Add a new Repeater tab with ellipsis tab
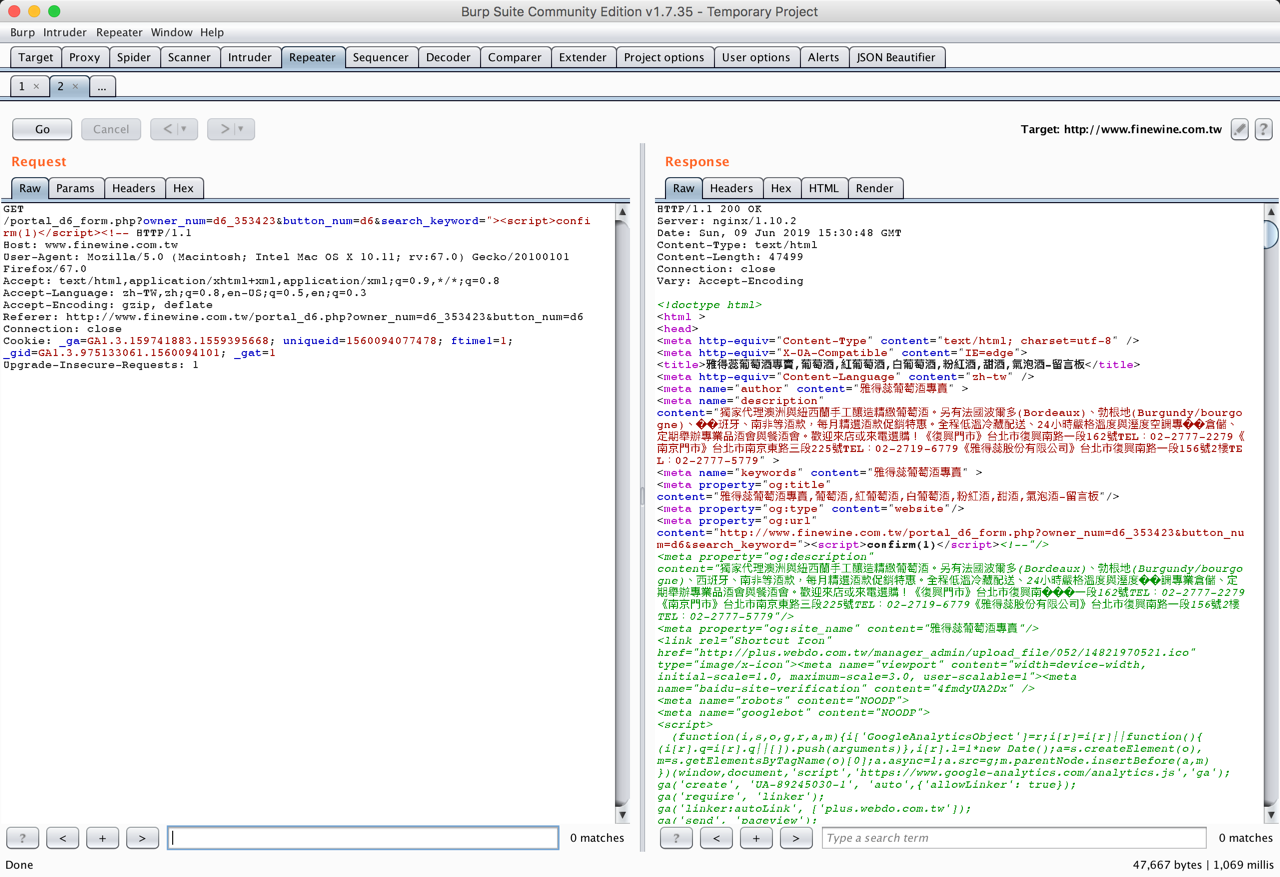The height and width of the screenshot is (877, 1280). coord(102,87)
